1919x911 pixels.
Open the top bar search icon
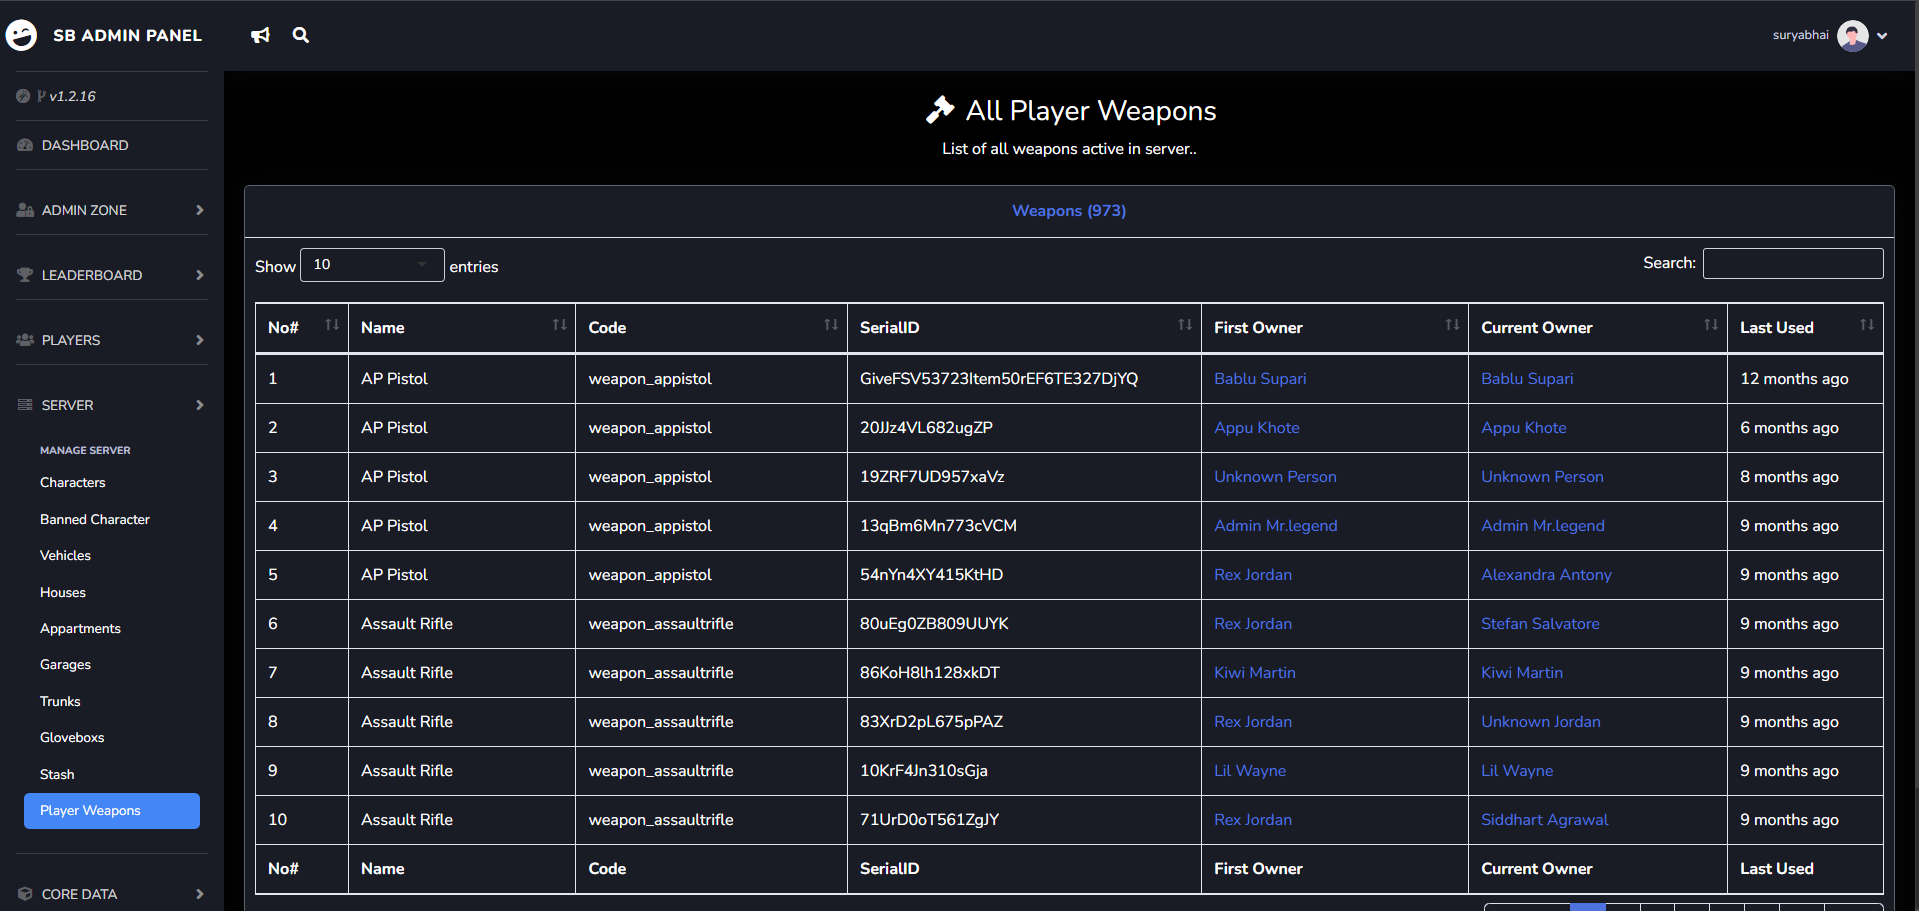tap(300, 35)
